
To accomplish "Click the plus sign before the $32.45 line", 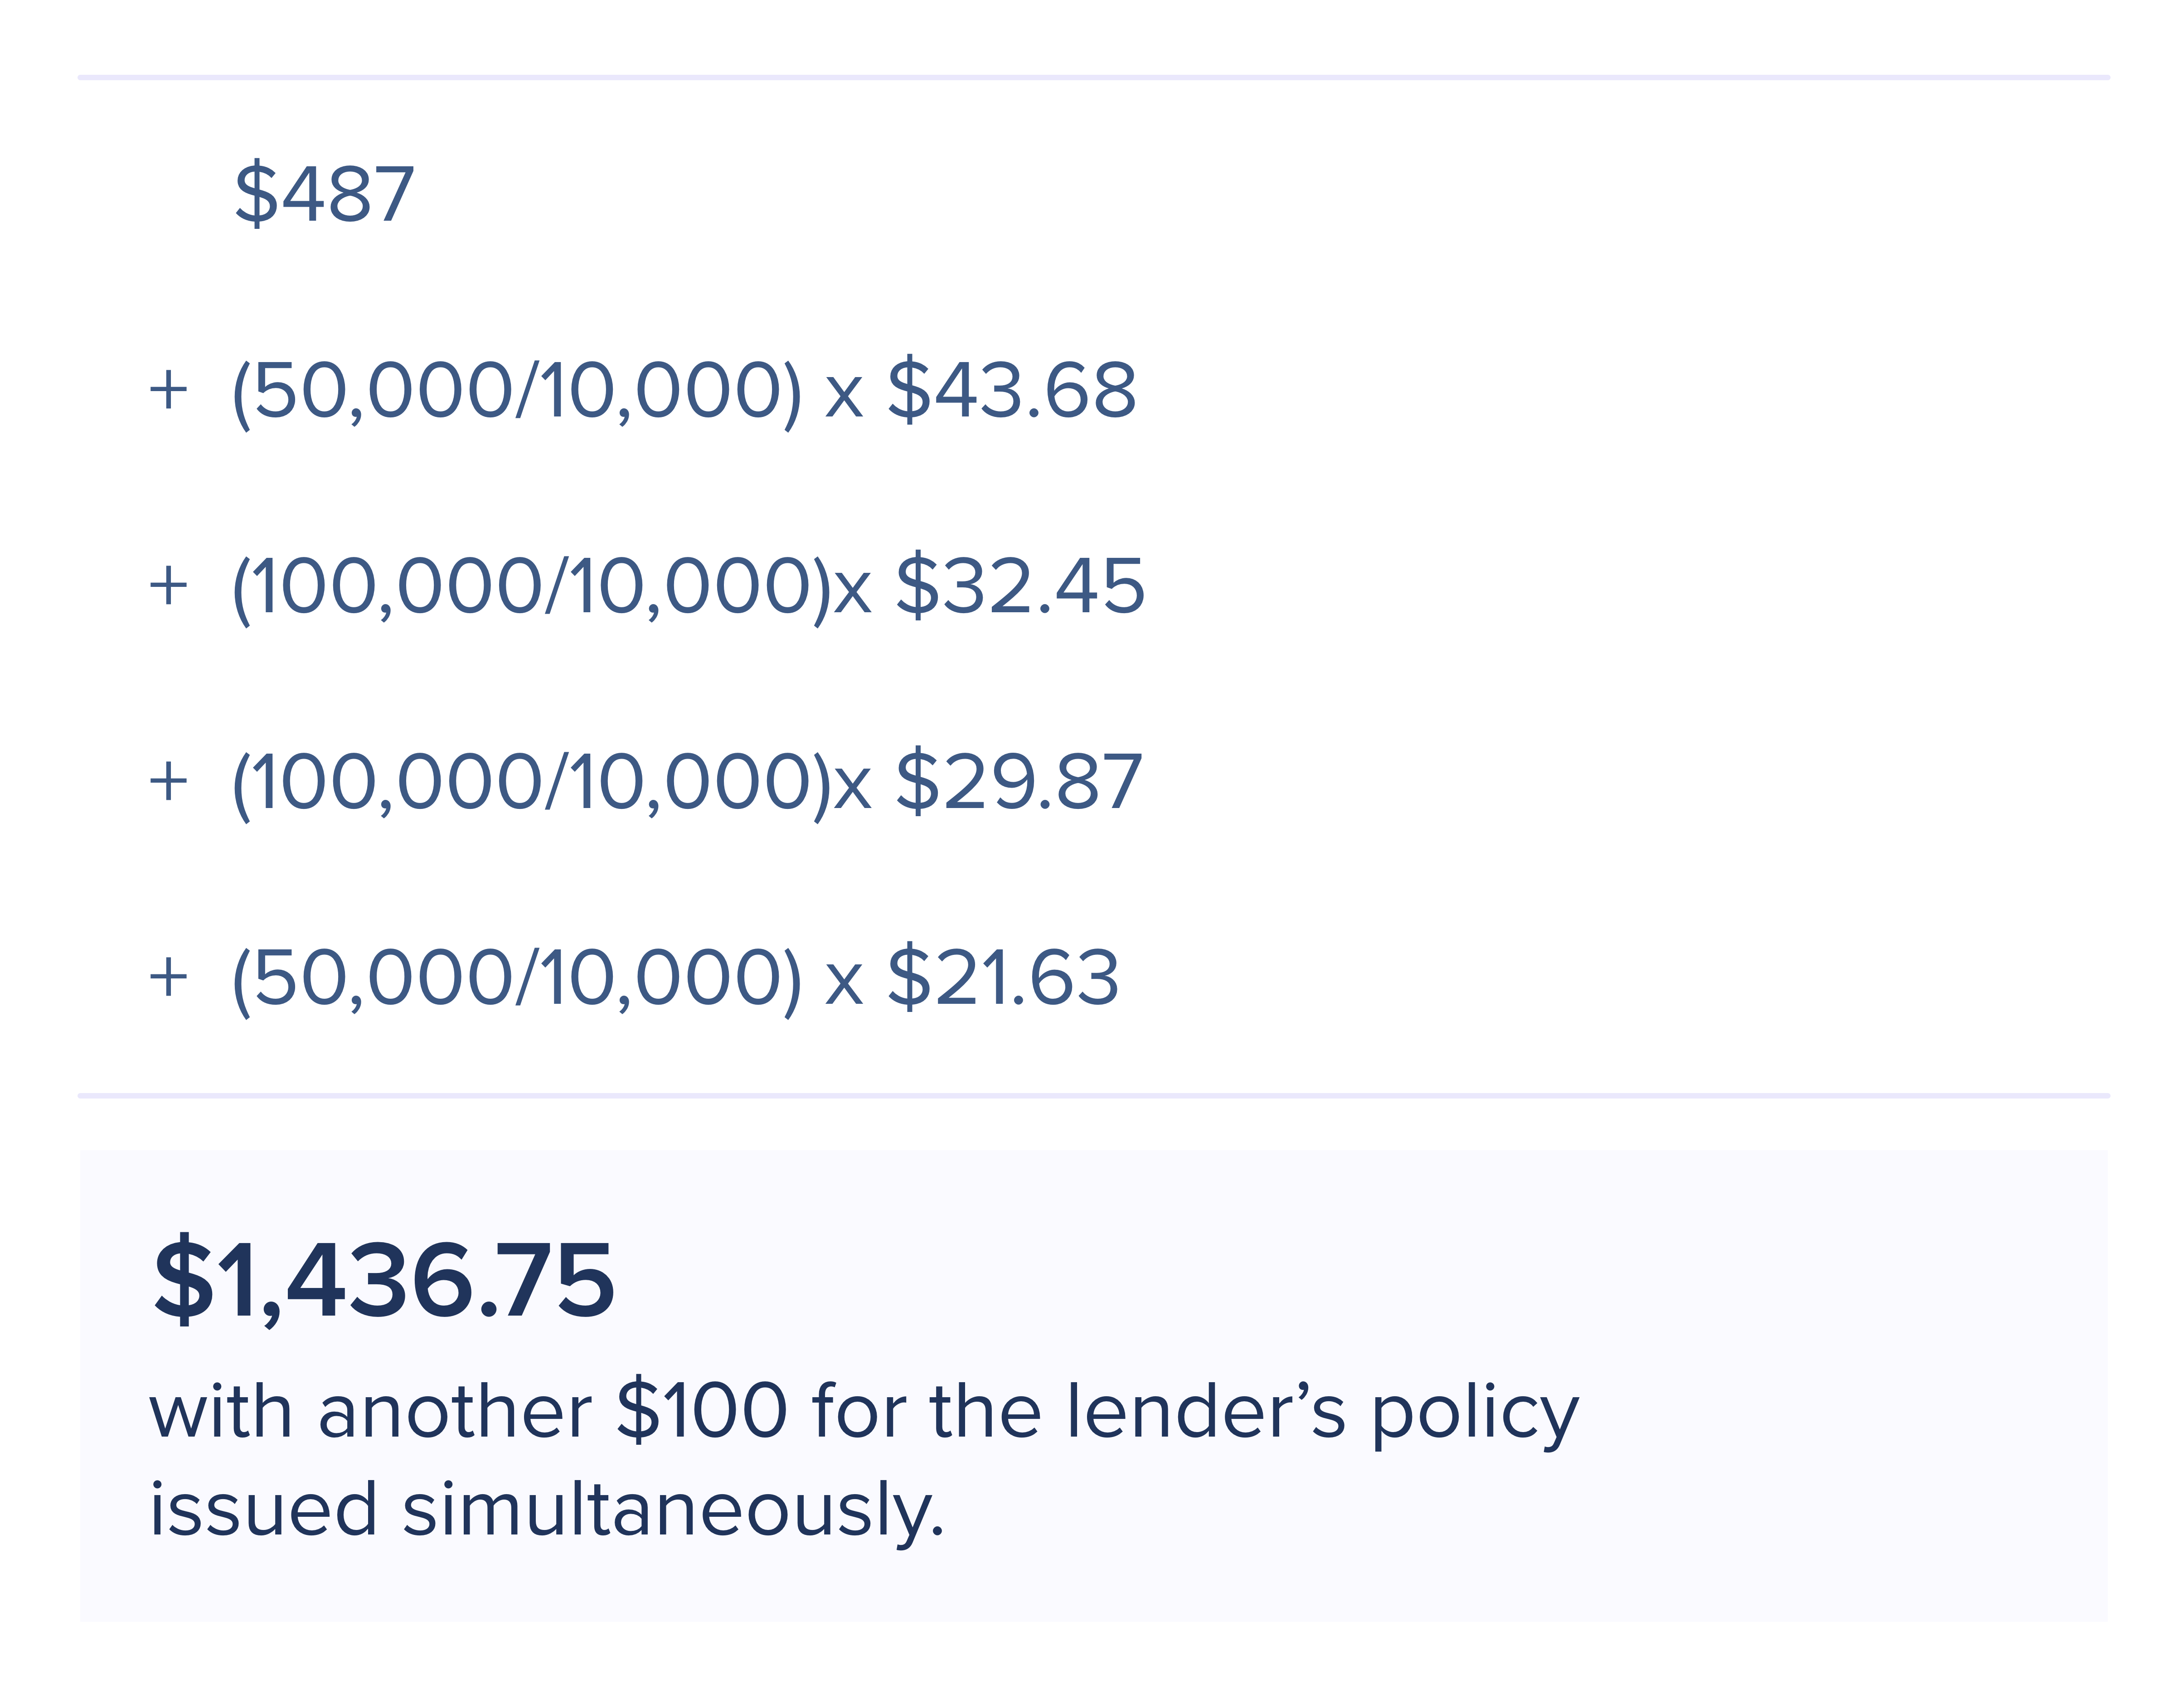I will (x=168, y=585).
